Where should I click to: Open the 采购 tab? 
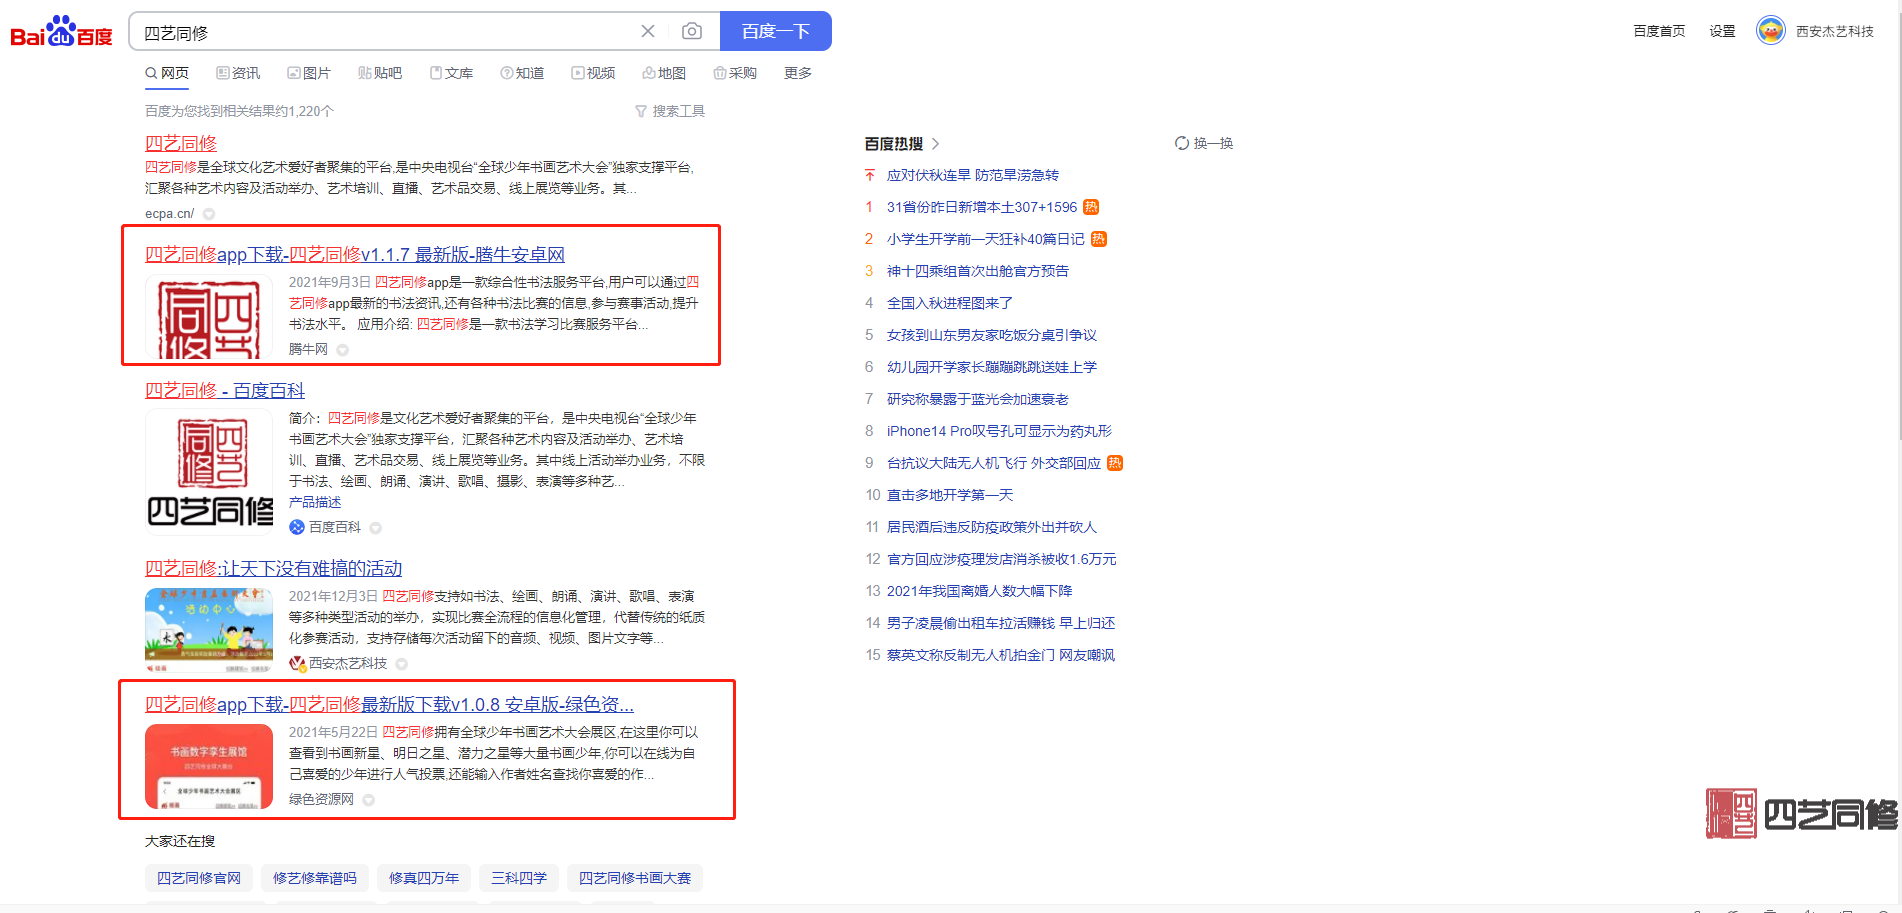click(x=735, y=73)
